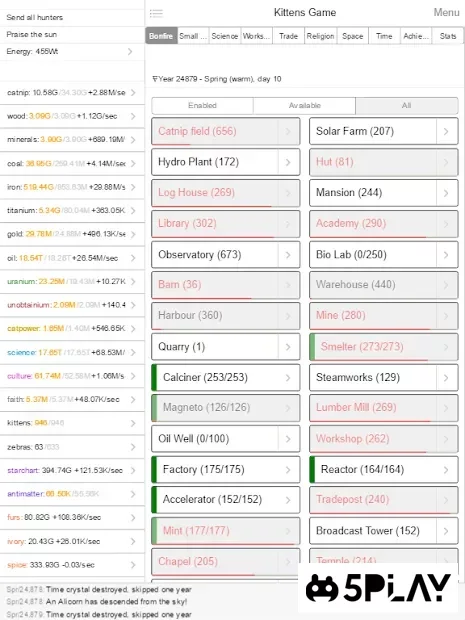Click the arrow next to Hydro Plant (172)

pos(288,162)
